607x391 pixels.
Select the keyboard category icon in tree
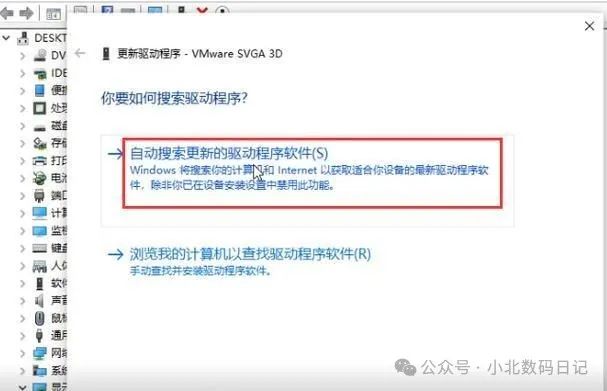[x=39, y=248]
